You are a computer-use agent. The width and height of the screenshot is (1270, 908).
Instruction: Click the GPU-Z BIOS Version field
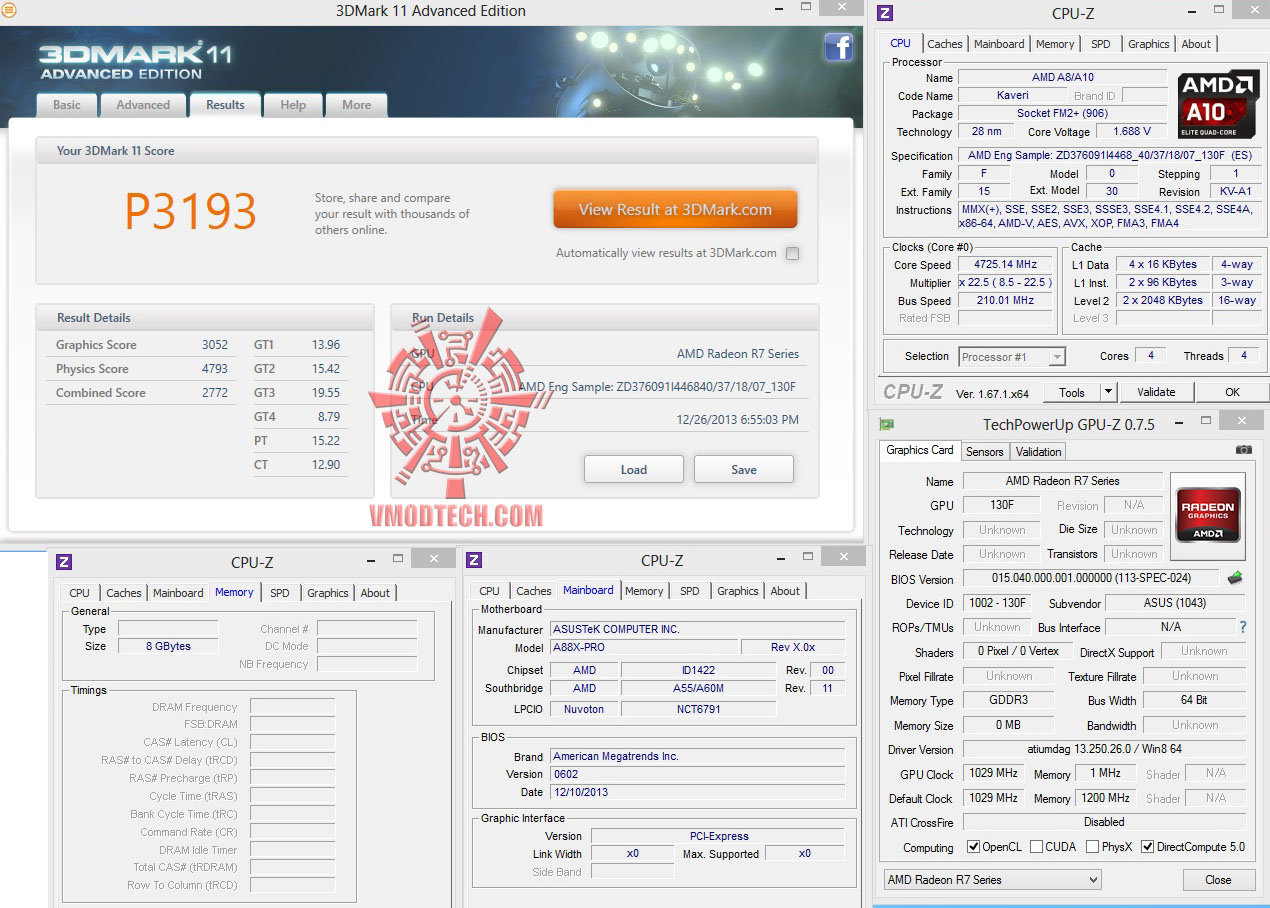click(1092, 579)
